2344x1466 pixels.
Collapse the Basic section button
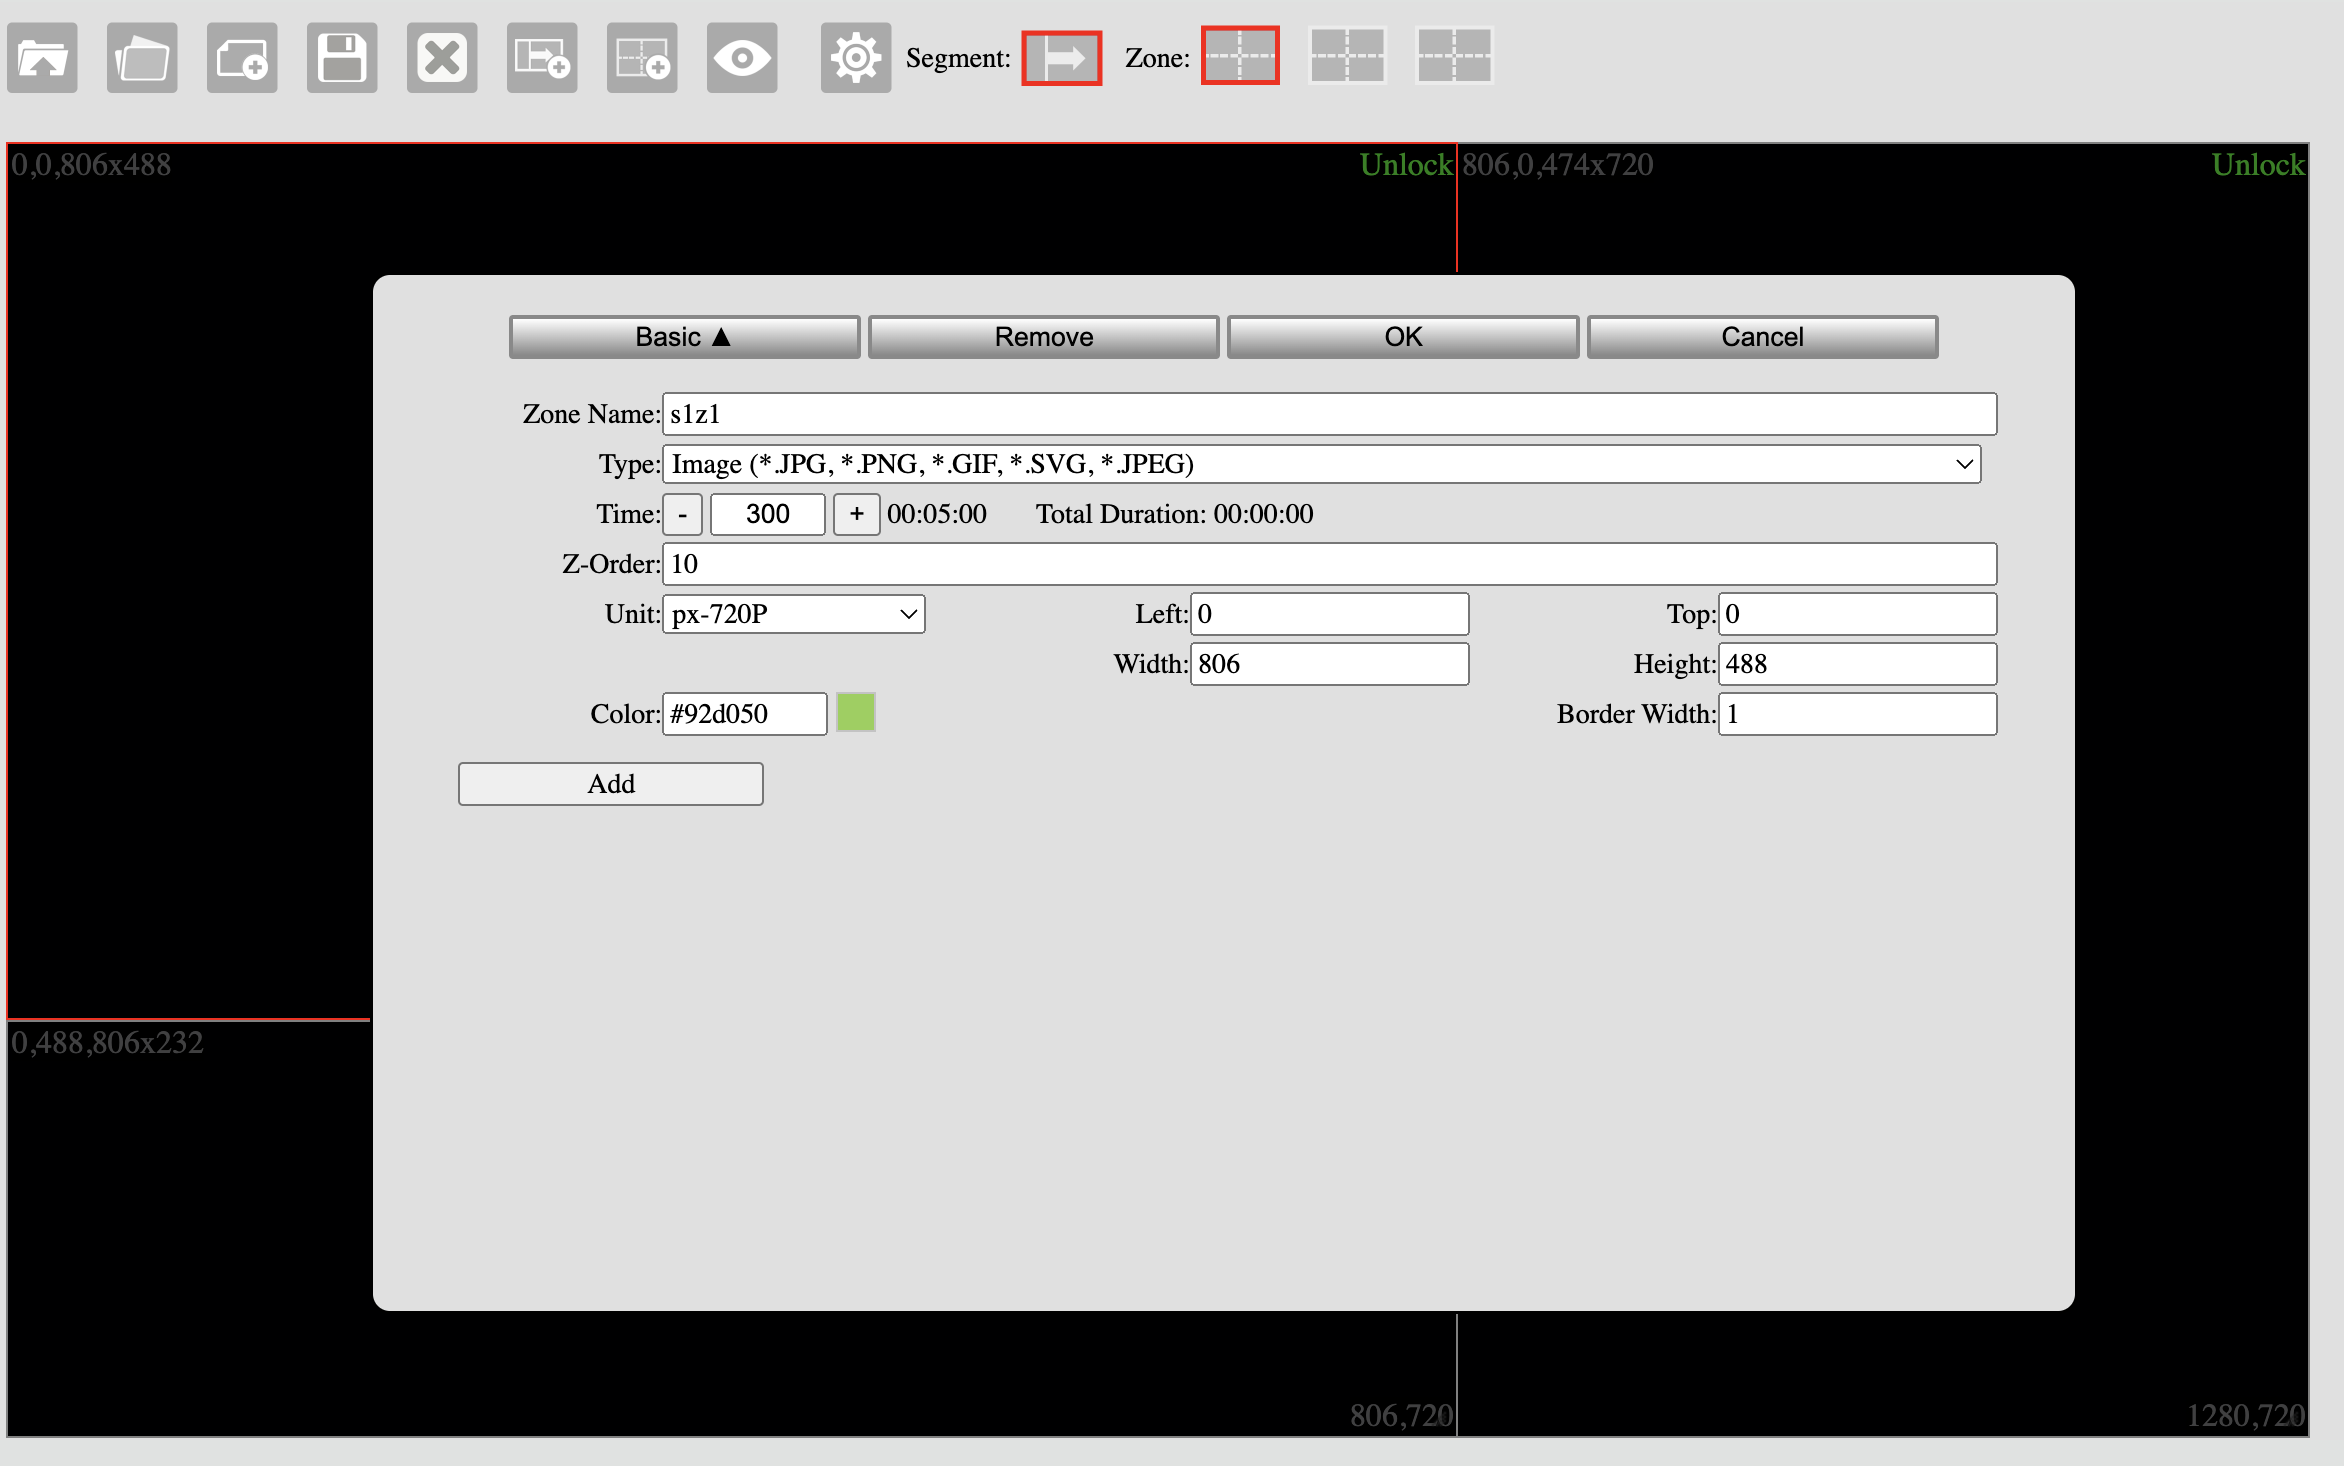[x=684, y=337]
